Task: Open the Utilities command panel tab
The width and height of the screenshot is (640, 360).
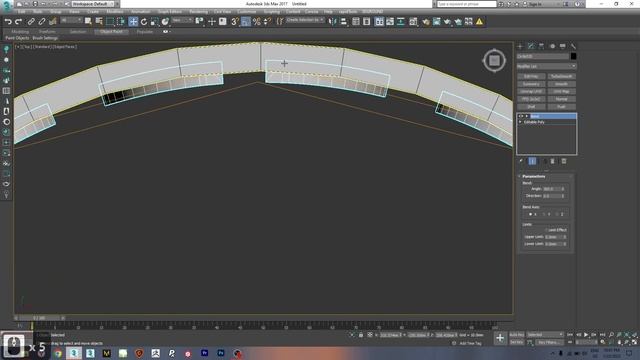Action: tap(573, 46)
